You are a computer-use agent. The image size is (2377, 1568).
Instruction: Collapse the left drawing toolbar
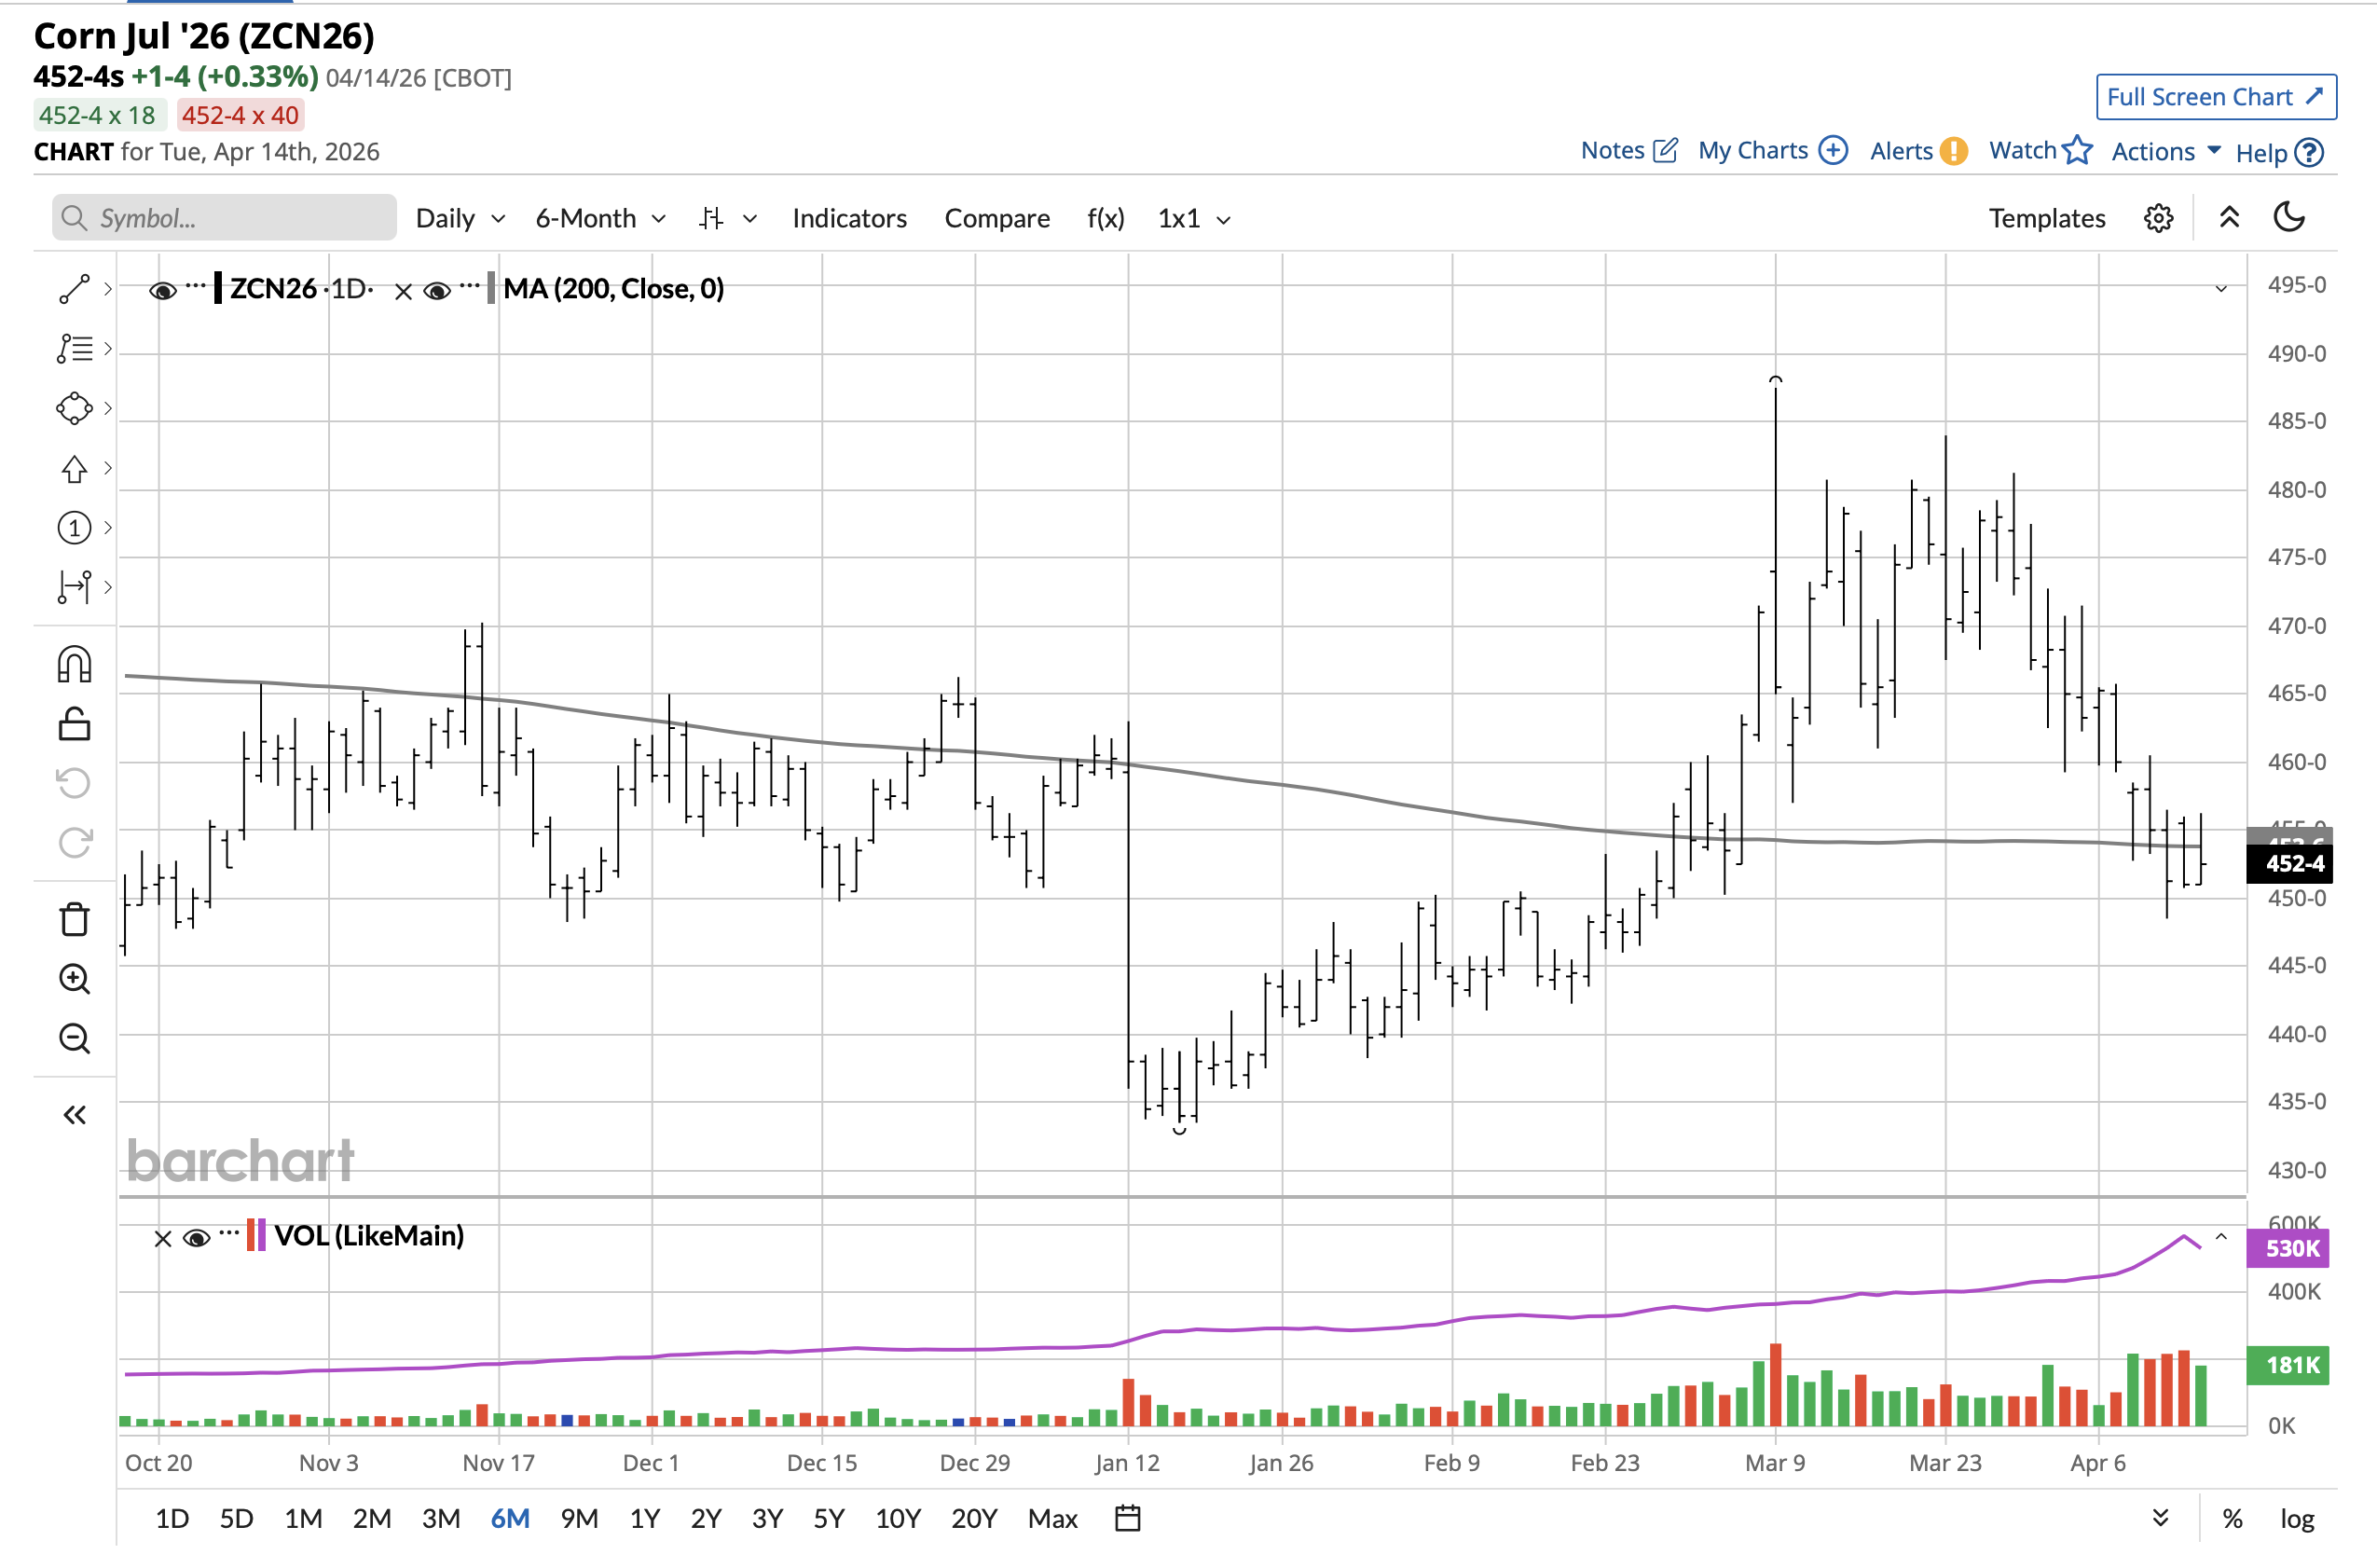(x=75, y=1115)
